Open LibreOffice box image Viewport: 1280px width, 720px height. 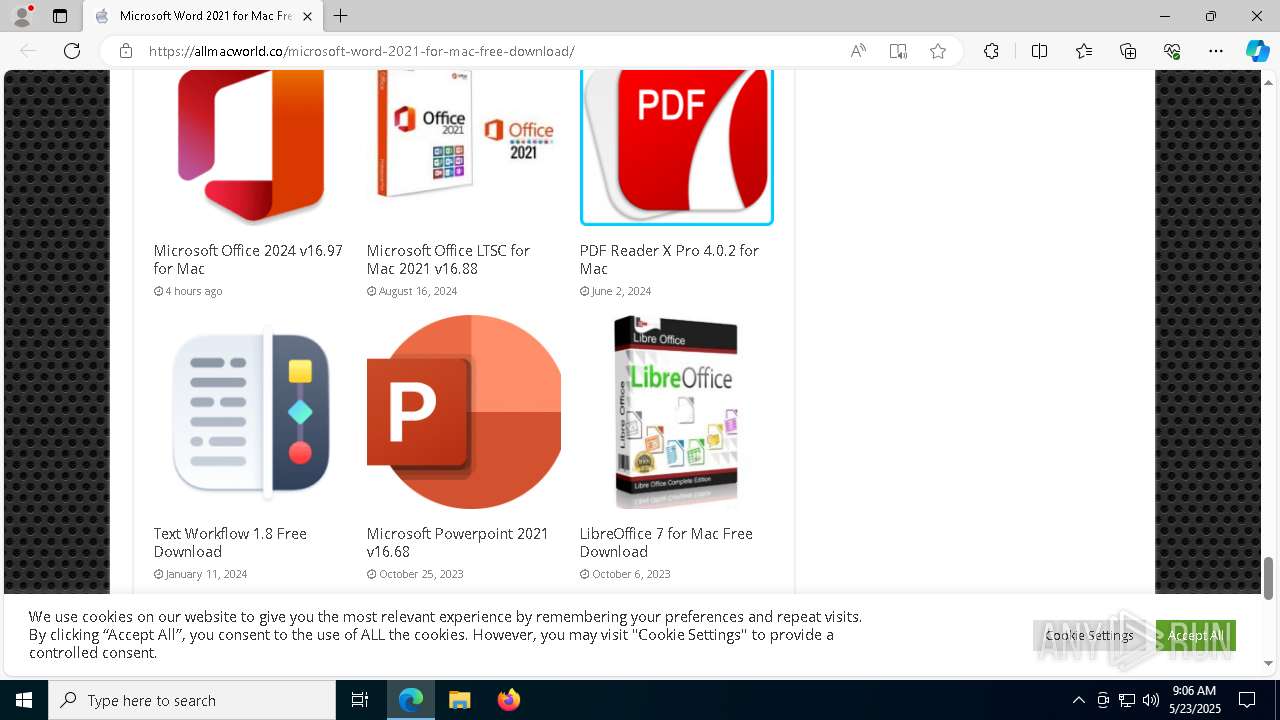[x=677, y=412]
